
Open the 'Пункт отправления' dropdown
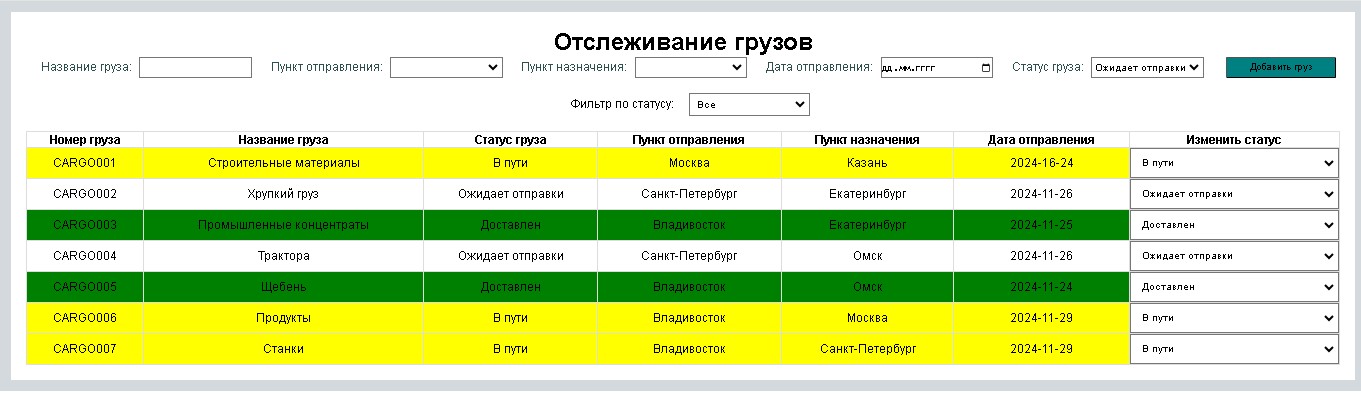pyautogui.click(x=446, y=67)
